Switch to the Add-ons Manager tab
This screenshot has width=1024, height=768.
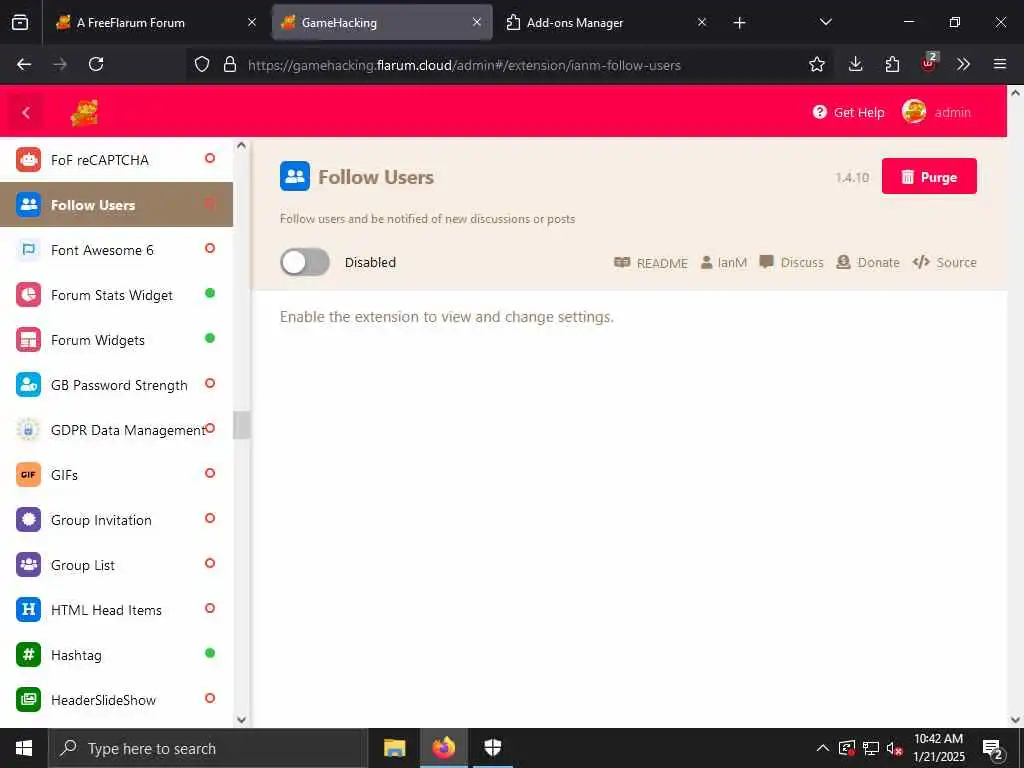[x=606, y=22]
